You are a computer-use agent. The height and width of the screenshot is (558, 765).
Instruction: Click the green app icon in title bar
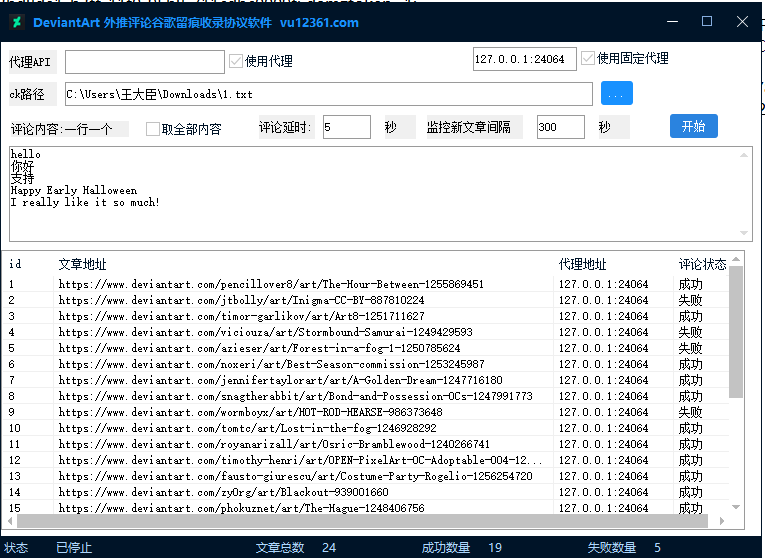click(x=18, y=22)
